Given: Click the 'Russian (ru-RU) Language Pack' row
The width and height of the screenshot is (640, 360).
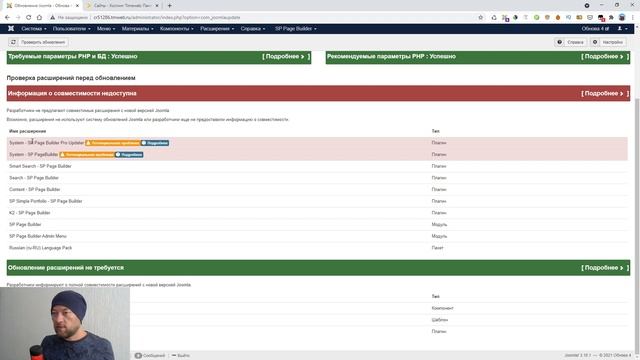Looking at the screenshot, I should 317,248.
